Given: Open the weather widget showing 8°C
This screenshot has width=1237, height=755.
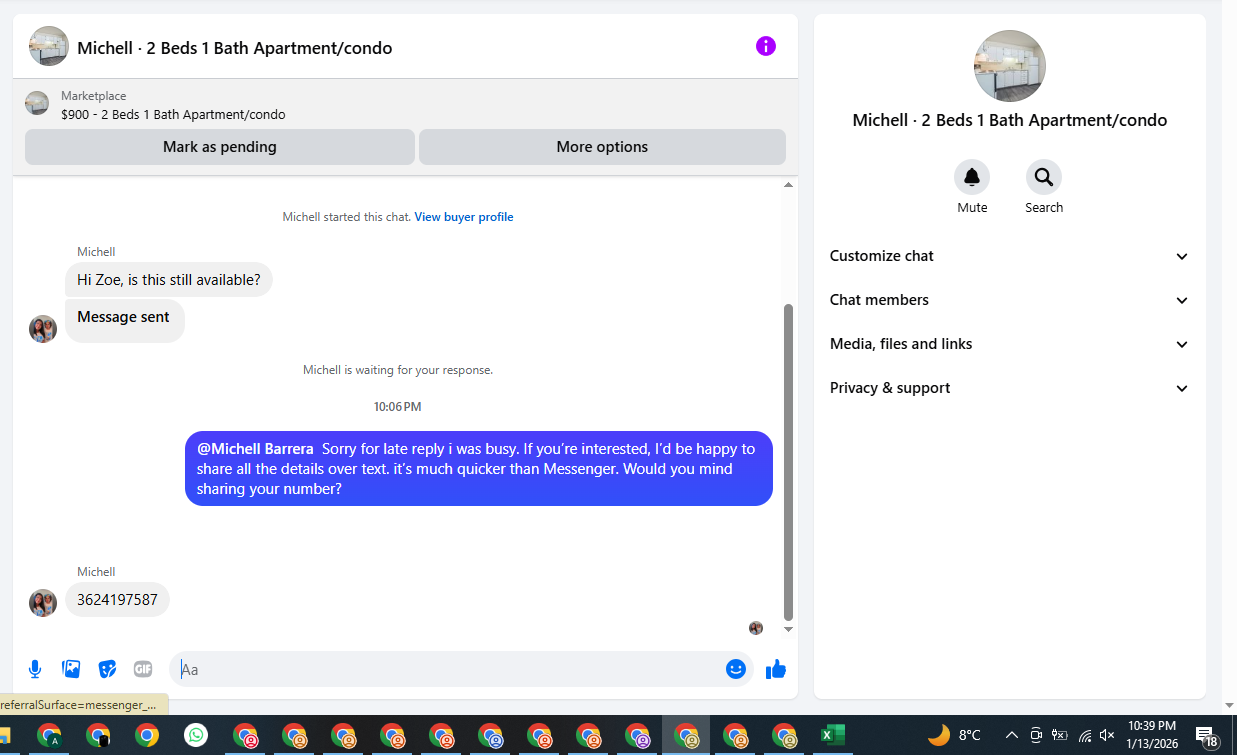Looking at the screenshot, I should click(x=954, y=736).
